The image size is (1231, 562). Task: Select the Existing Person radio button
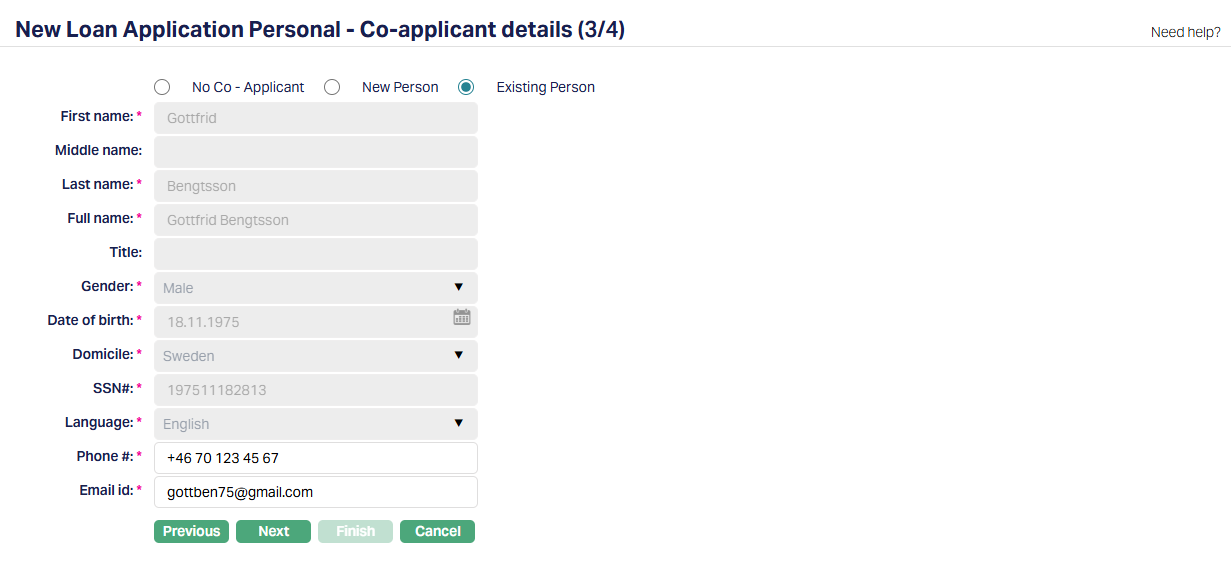click(x=466, y=87)
